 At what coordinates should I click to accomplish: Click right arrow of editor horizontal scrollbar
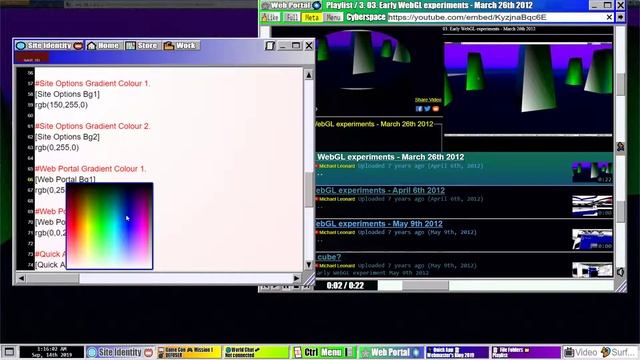point(297,278)
